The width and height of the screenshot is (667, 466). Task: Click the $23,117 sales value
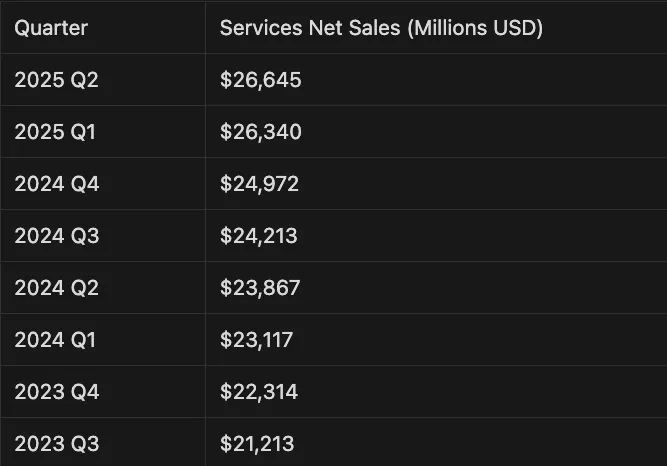[x=257, y=340]
